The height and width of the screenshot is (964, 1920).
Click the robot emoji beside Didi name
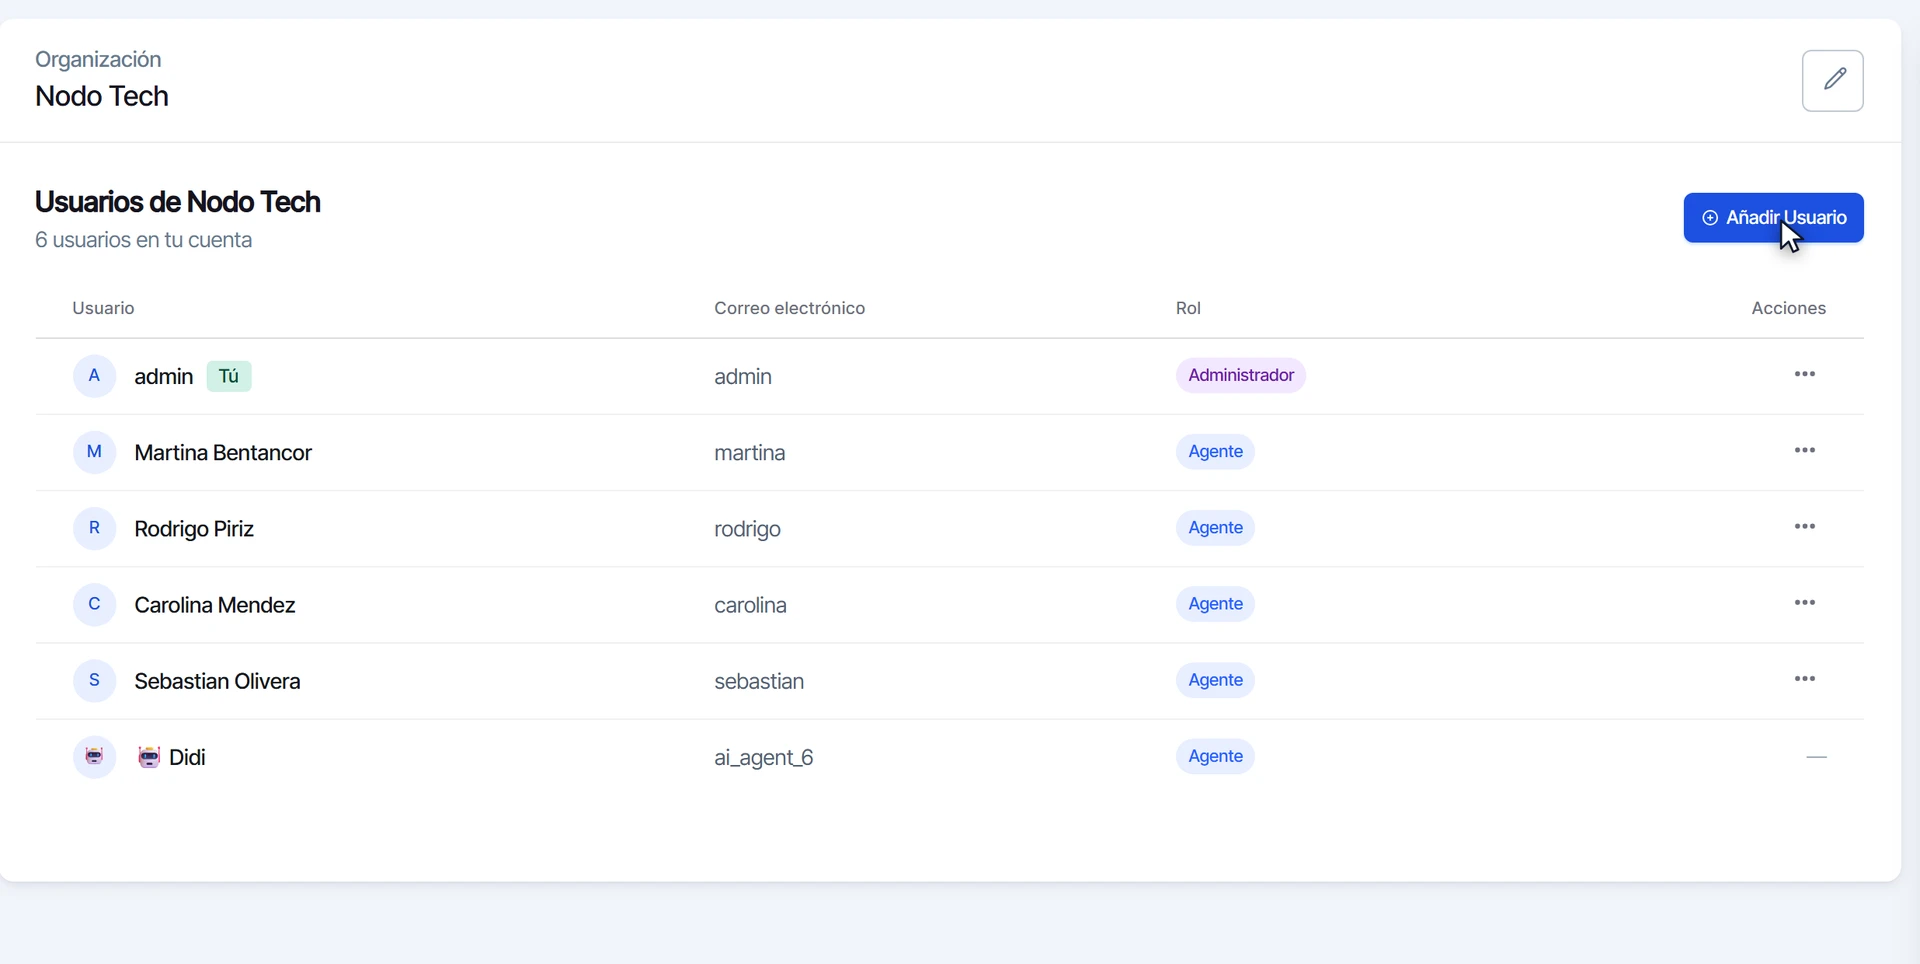coord(149,757)
